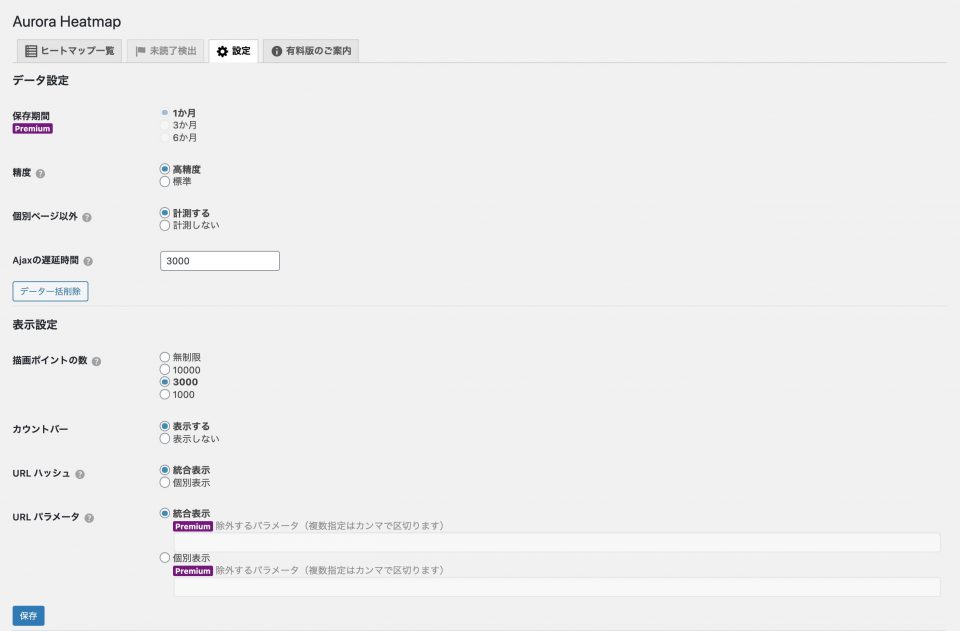Hide the count bar by selecting 表示しない

point(164,438)
